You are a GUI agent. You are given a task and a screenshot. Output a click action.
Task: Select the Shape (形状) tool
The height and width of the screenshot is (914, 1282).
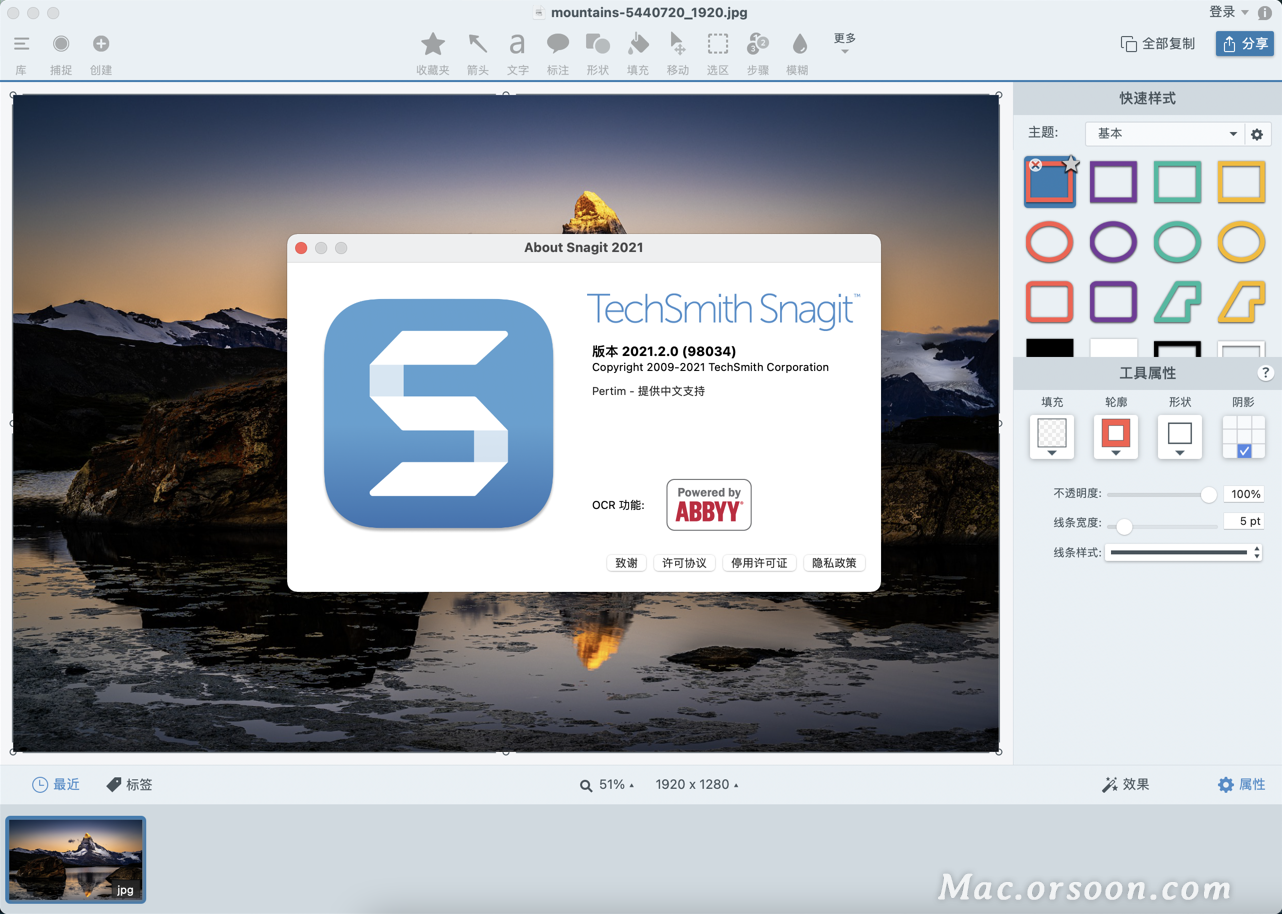point(598,44)
